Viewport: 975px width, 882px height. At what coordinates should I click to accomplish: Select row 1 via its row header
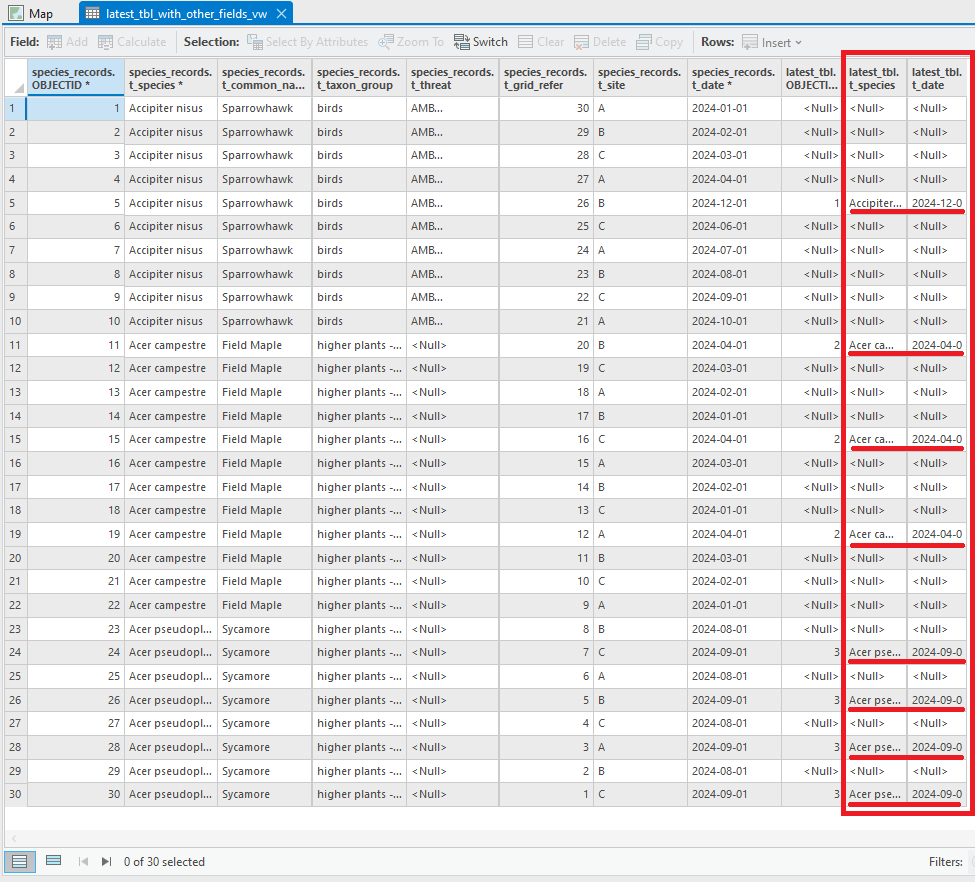click(x=16, y=108)
